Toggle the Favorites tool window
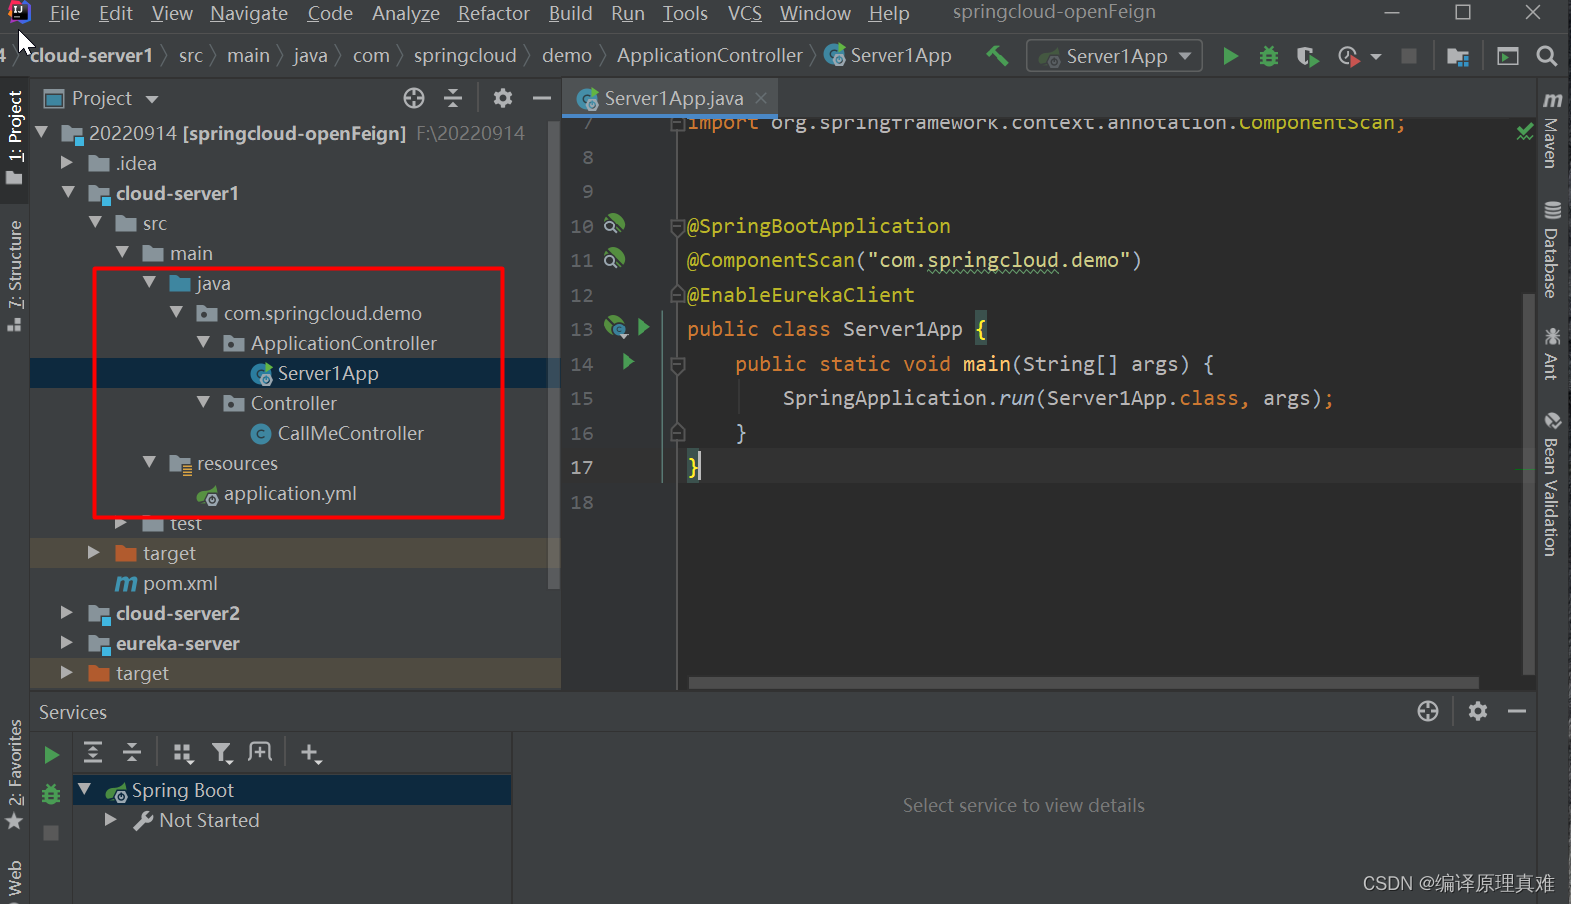This screenshot has width=1571, height=904. [14, 775]
